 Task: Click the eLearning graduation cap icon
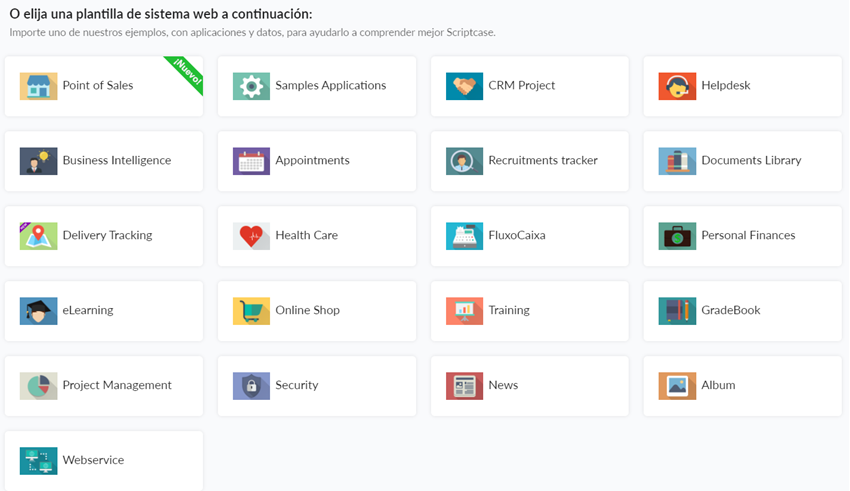click(38, 311)
